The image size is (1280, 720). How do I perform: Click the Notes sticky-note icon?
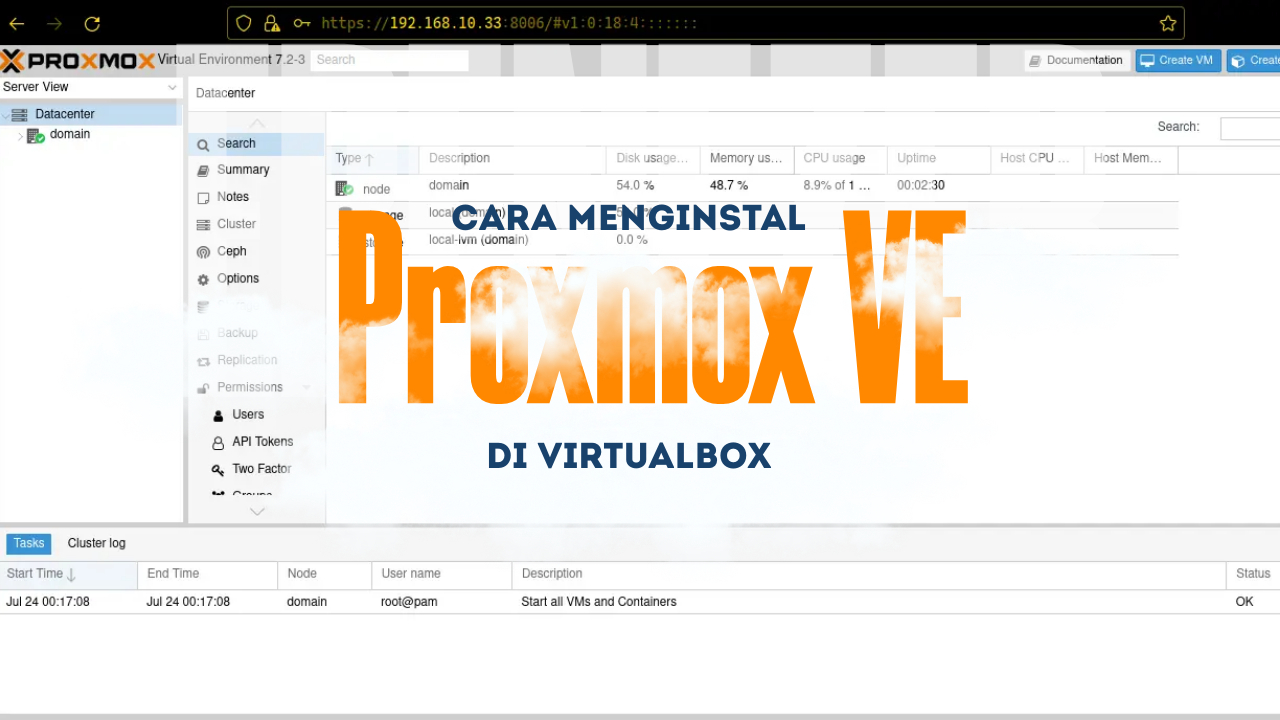(x=203, y=198)
